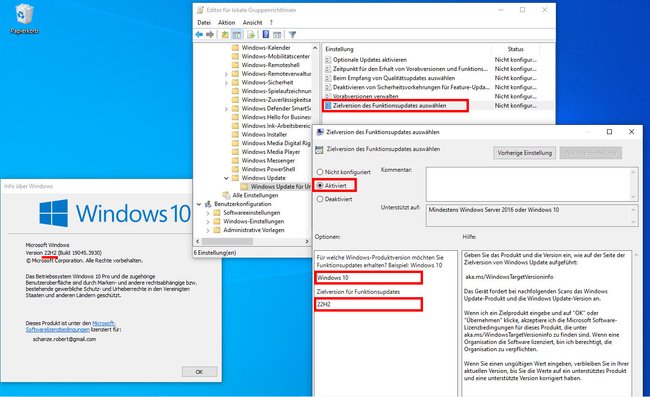Image resolution: width=650 pixels, height=397 pixels.
Task: Click OK in Info über Windows dialog
Action: (199, 372)
